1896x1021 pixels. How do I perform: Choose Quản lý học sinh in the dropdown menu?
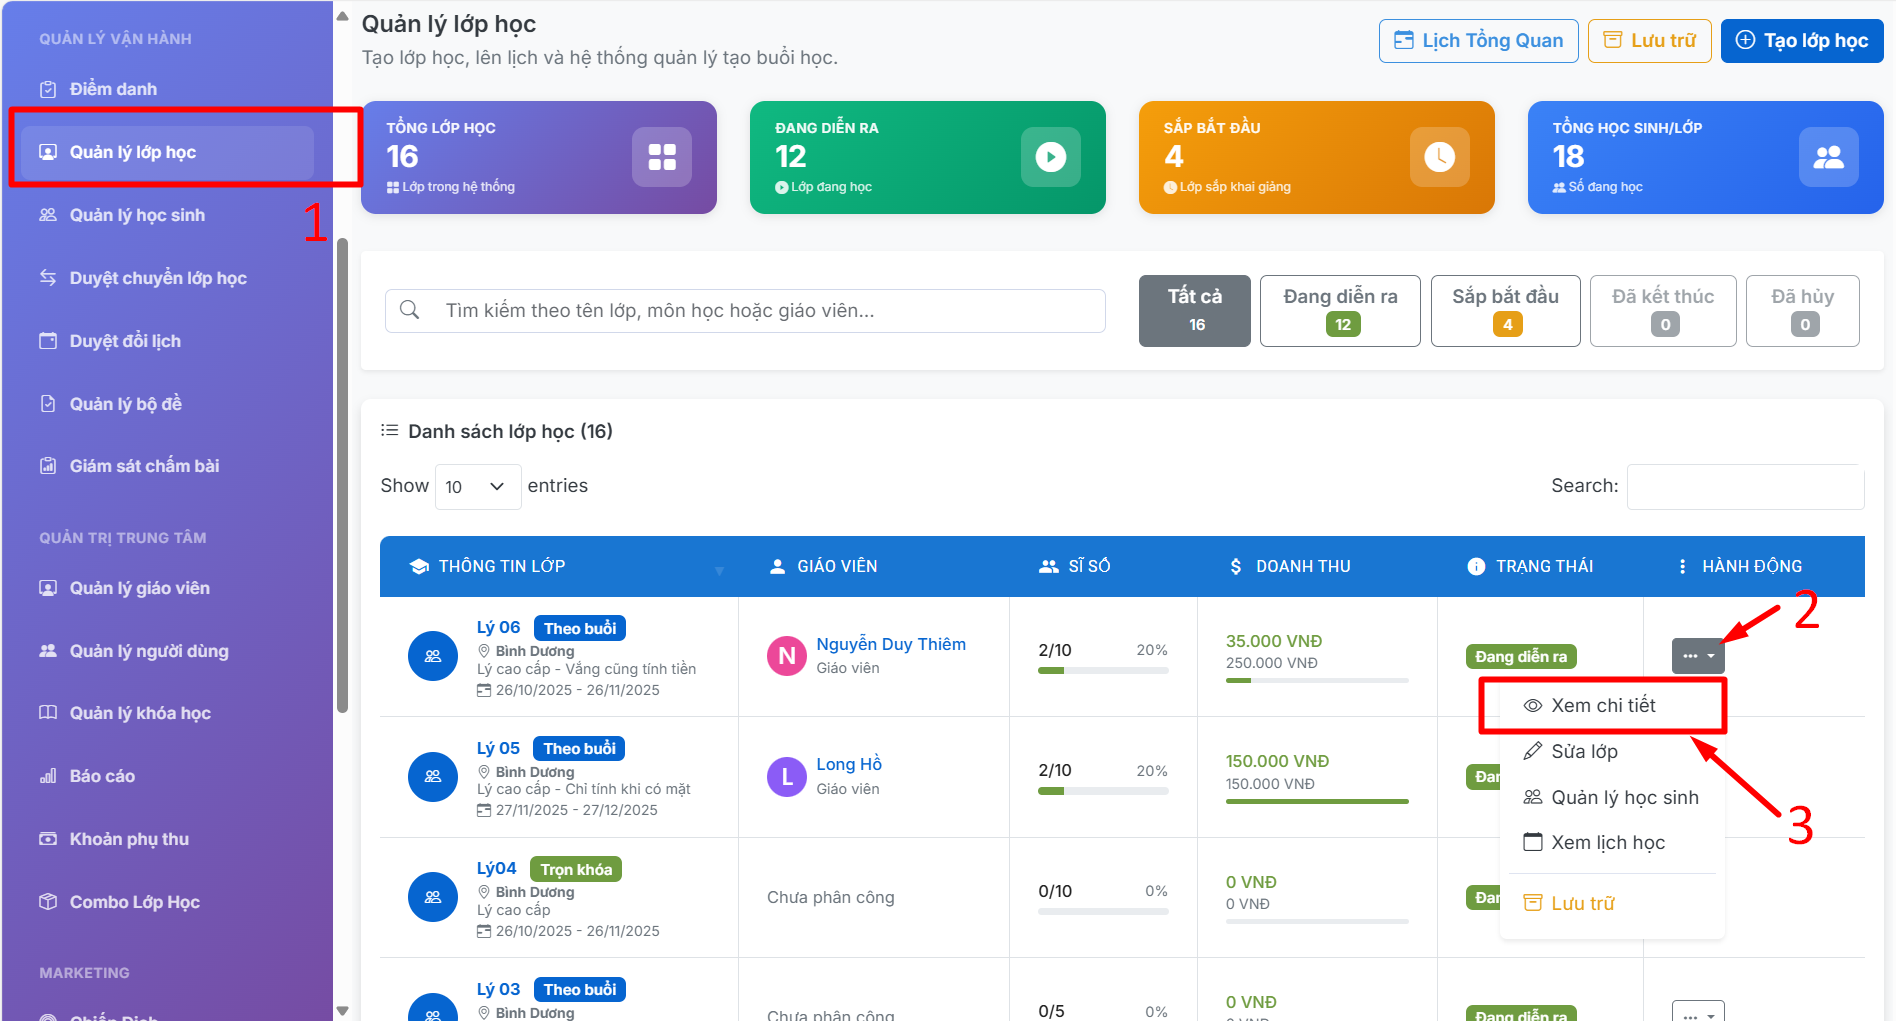pos(1624,798)
